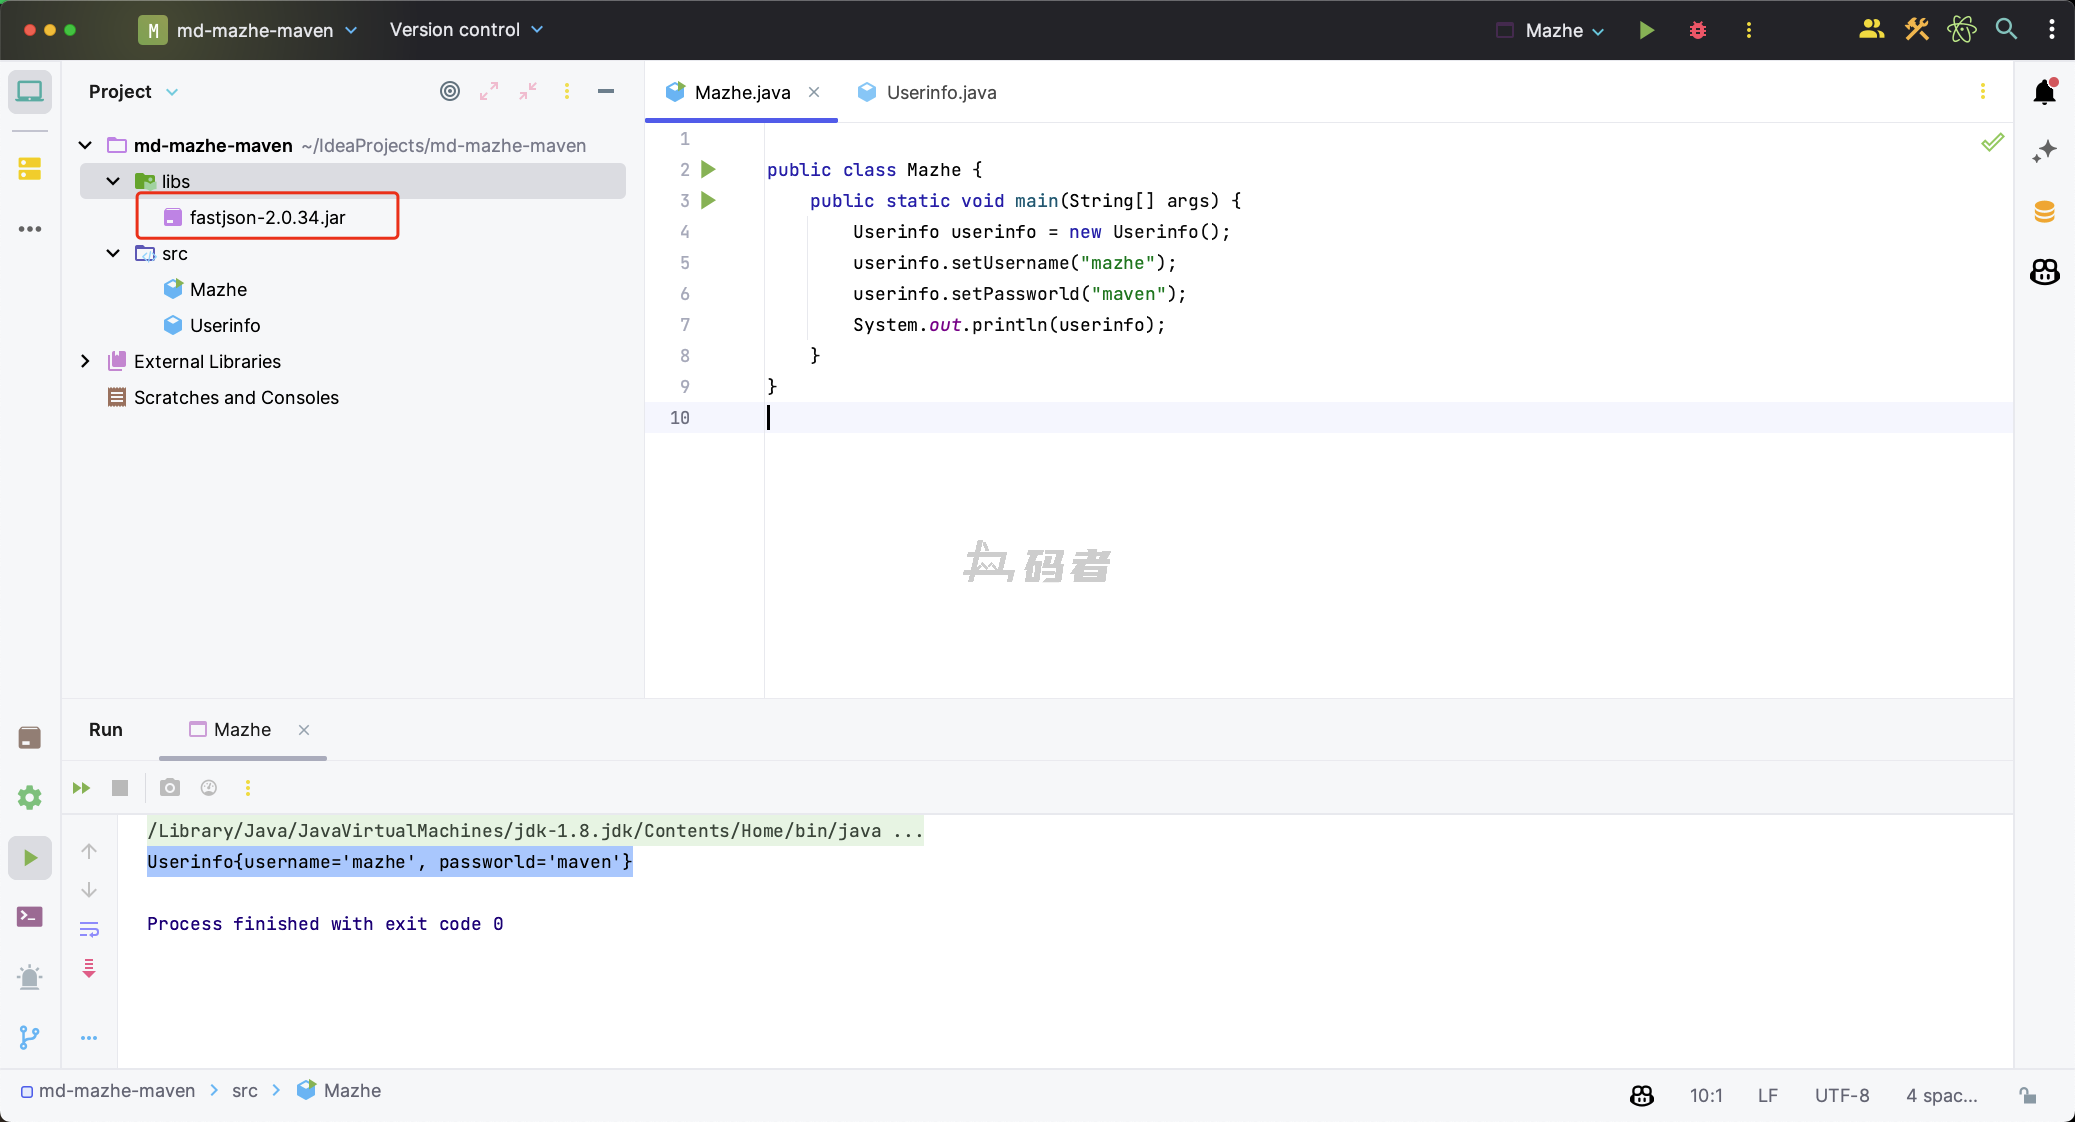Toggle read-only lock in status bar
This screenshot has width=2075, height=1122.
point(2027,1095)
